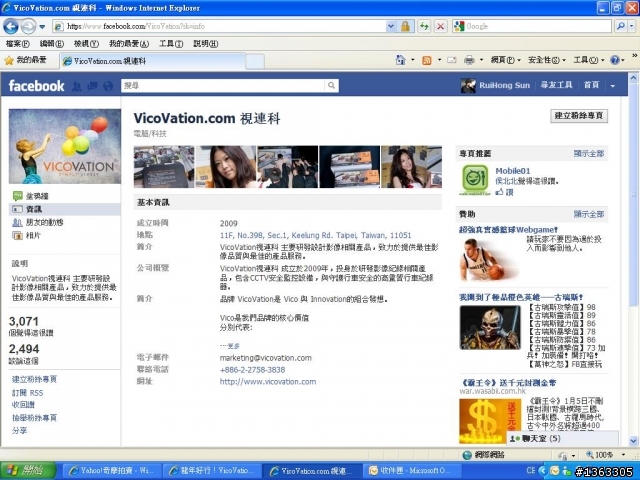Select the VicoVation.com 視連科 browser tab
Image resolution: width=640 pixels, height=480 pixels.
[x=153, y=61]
